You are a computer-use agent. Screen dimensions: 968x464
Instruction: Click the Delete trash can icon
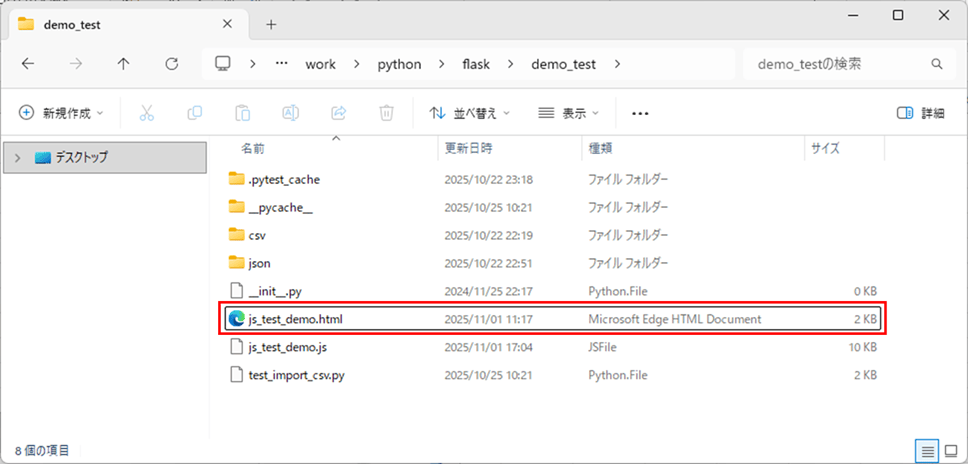click(386, 113)
